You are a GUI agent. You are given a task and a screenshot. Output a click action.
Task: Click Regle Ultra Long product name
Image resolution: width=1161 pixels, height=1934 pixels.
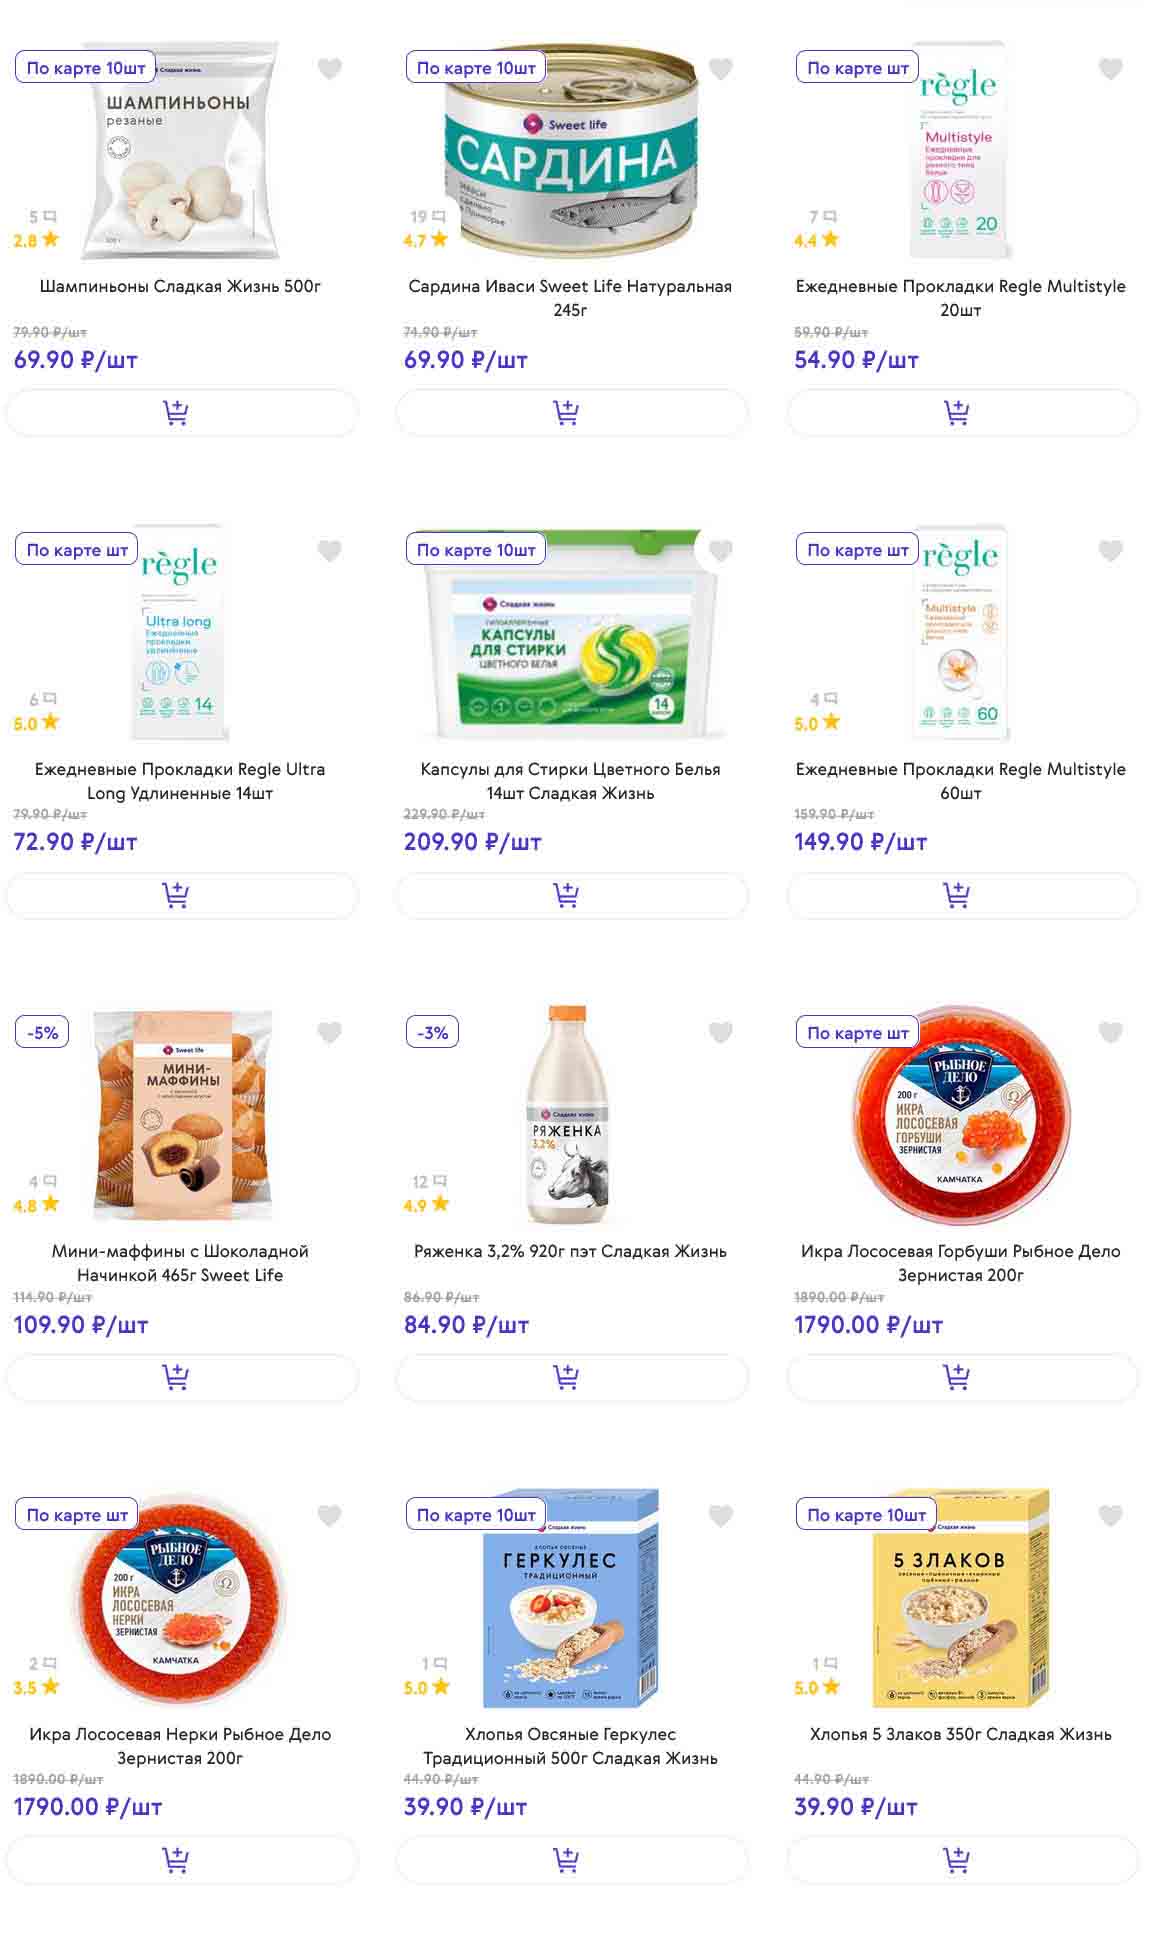pos(180,781)
